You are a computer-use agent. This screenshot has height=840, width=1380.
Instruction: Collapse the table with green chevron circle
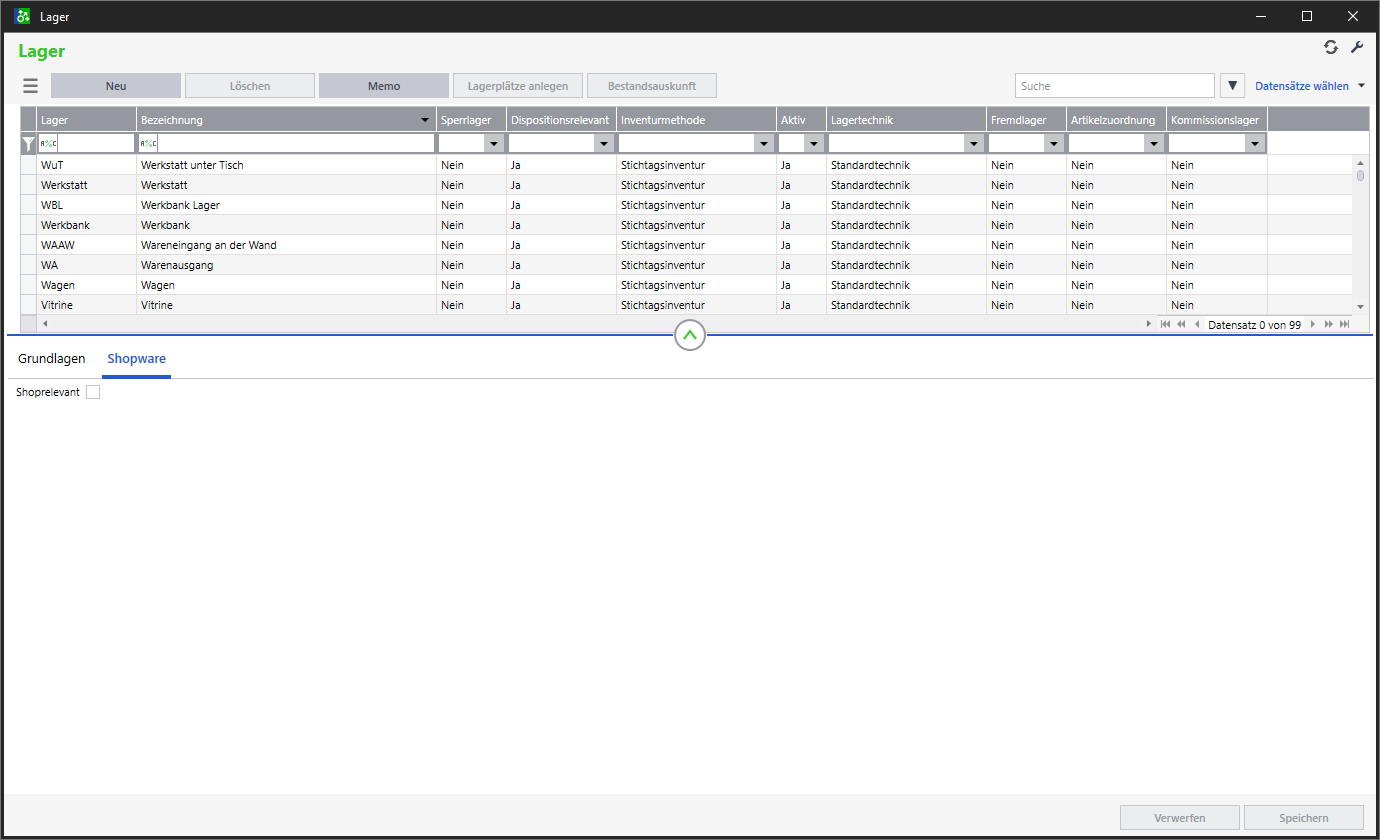690,336
